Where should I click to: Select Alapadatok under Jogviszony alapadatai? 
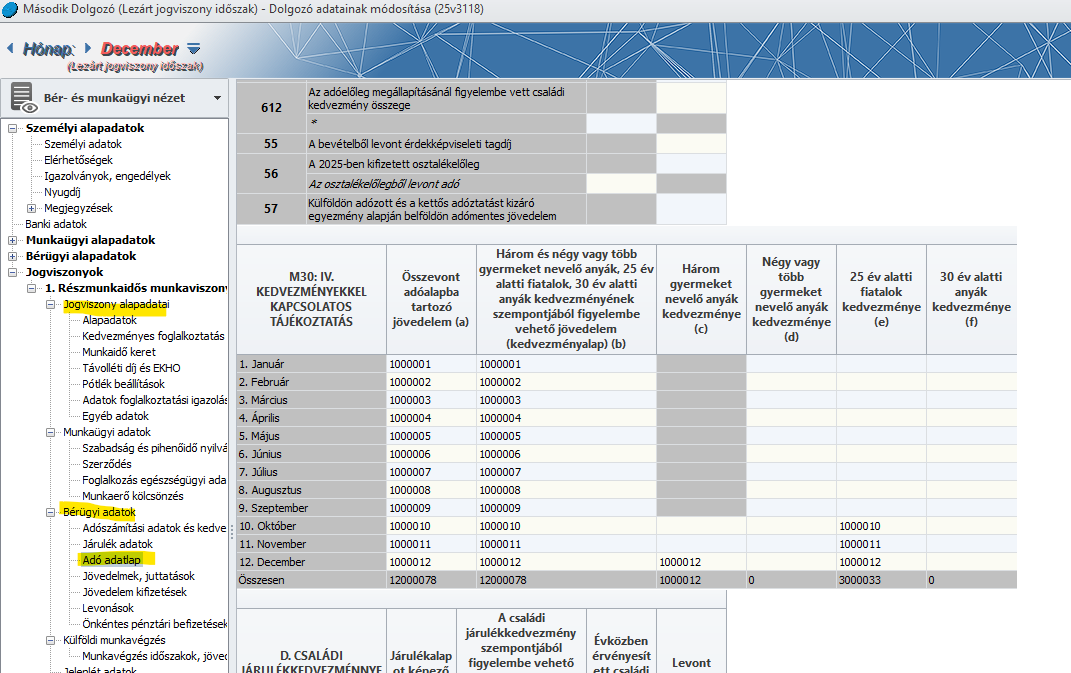109,320
